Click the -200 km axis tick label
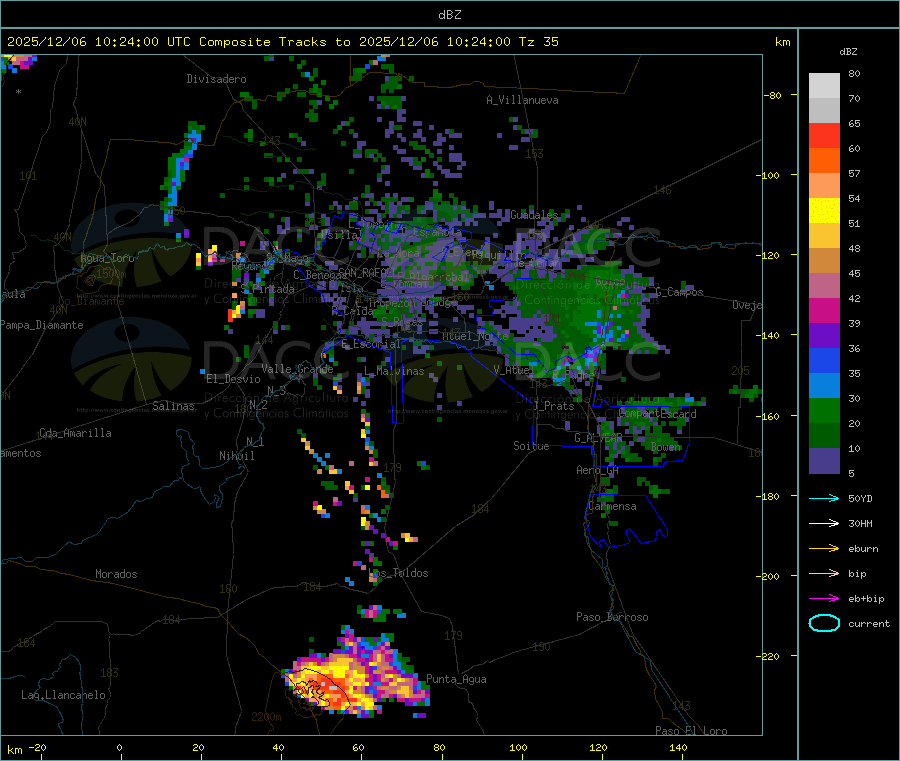900x761 pixels. point(768,576)
